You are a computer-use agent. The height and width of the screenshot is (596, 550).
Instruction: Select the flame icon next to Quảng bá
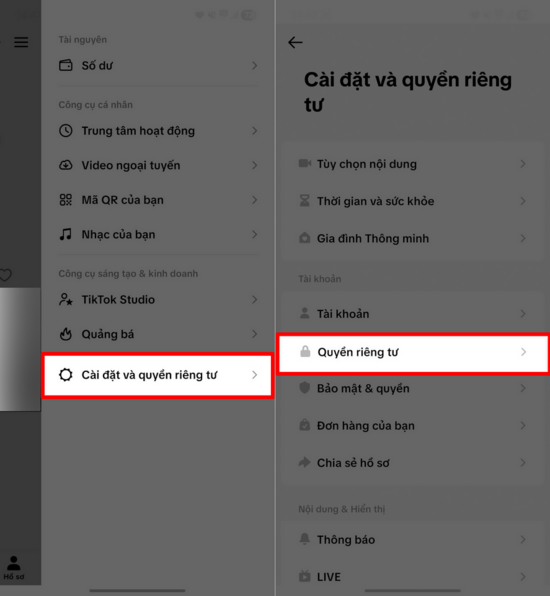point(66,334)
